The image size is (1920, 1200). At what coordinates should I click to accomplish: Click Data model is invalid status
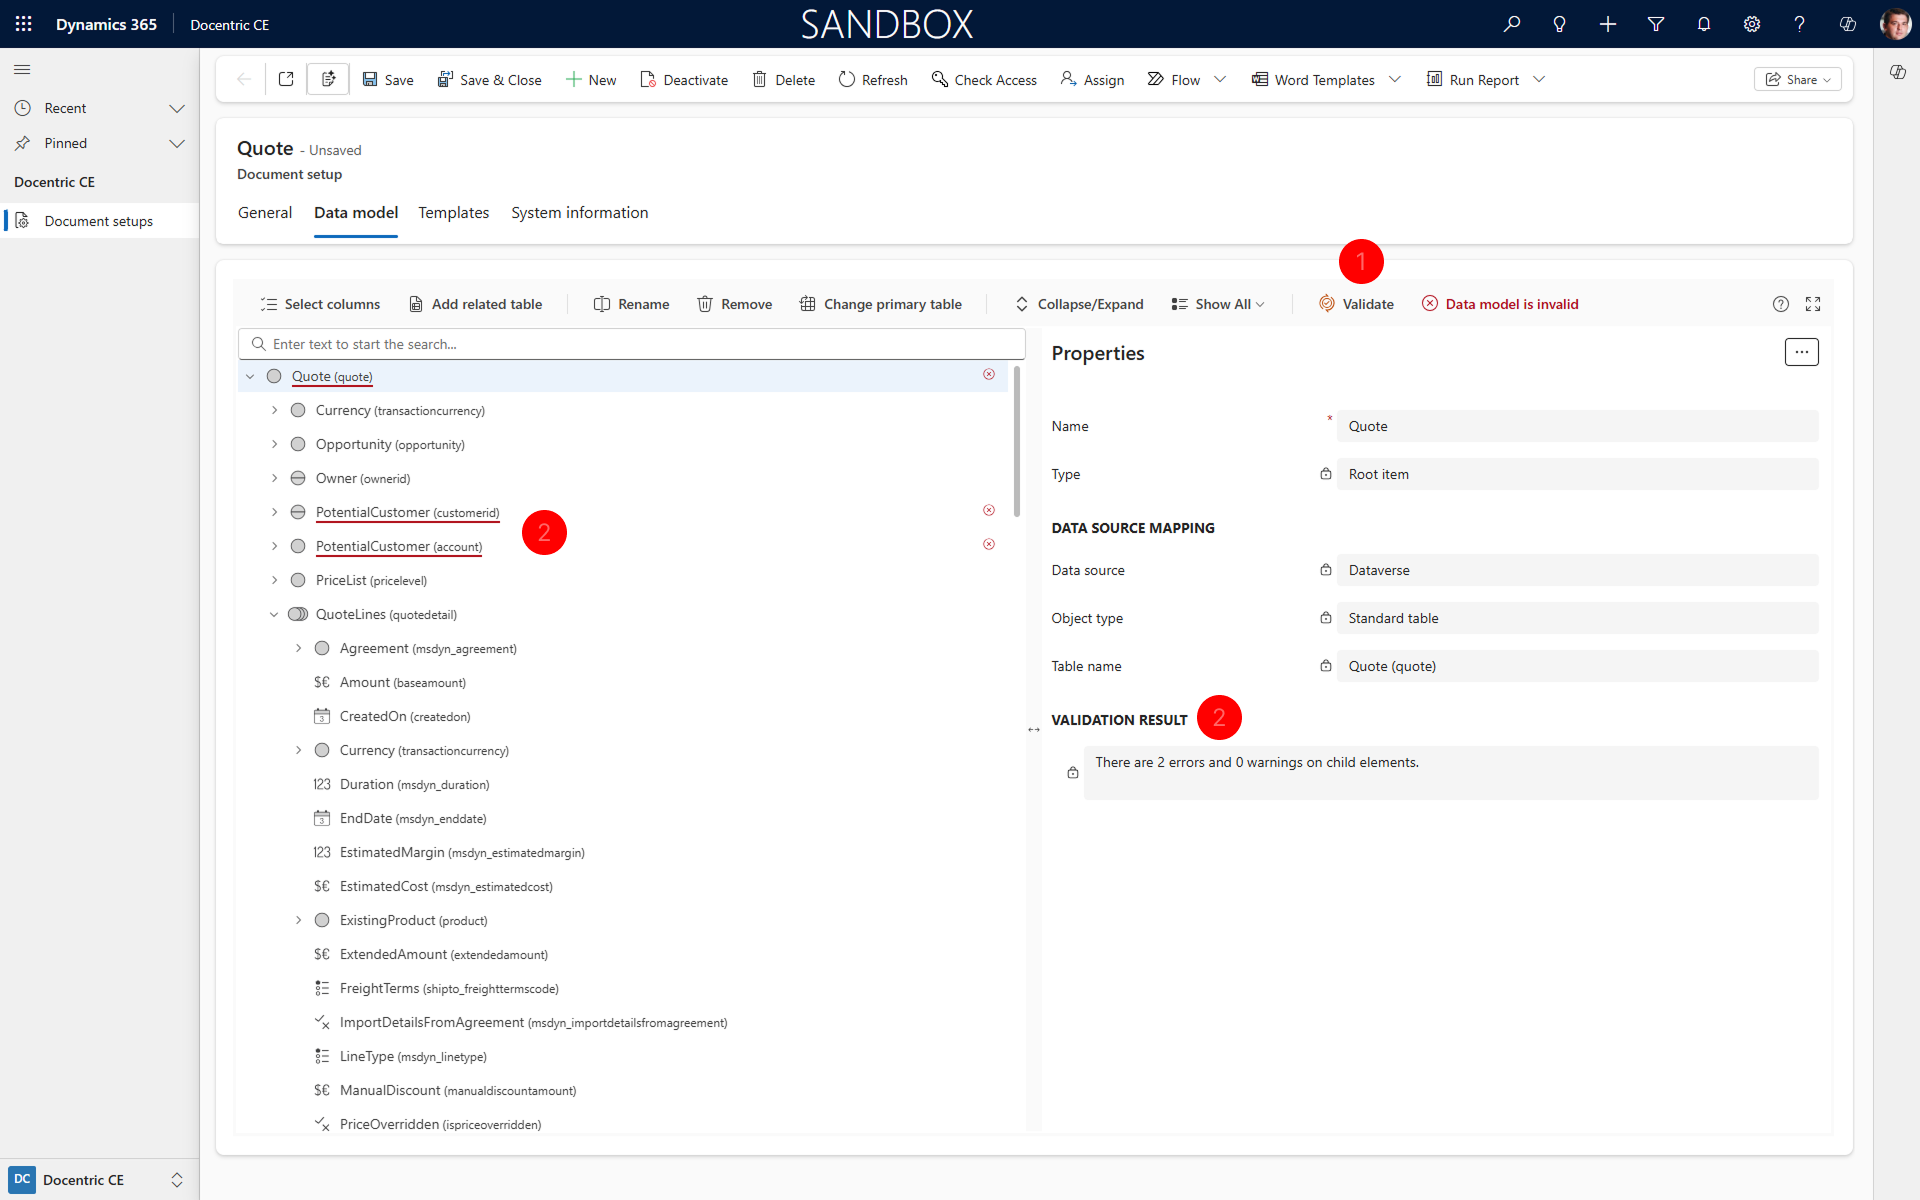1500,304
